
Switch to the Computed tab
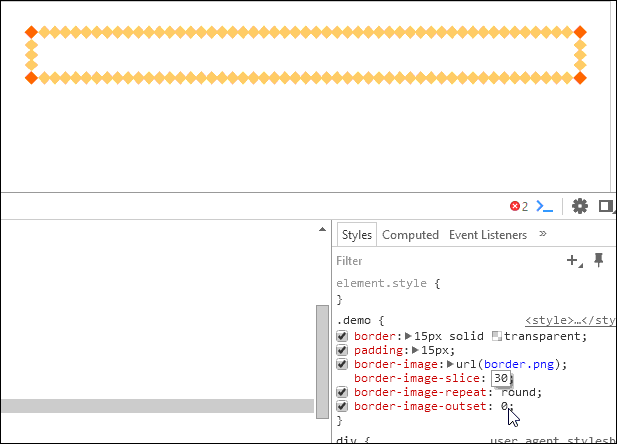click(x=410, y=235)
